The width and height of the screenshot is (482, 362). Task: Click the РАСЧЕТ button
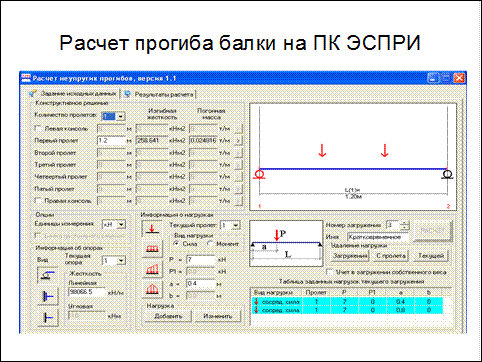pos(433,230)
